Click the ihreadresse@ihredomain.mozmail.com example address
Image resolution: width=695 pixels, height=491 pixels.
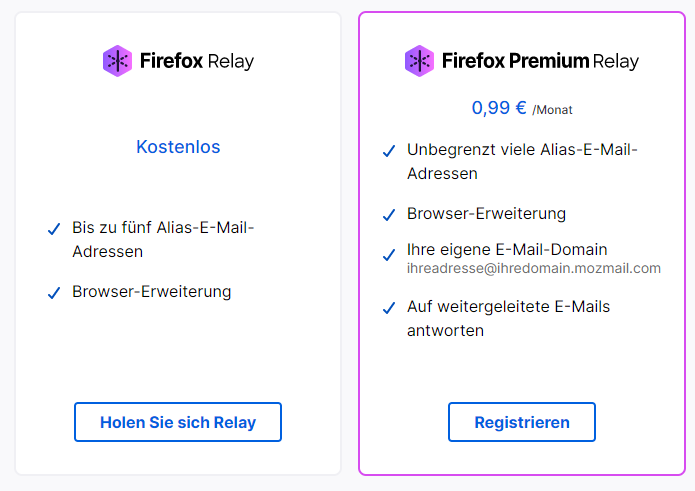(534, 268)
